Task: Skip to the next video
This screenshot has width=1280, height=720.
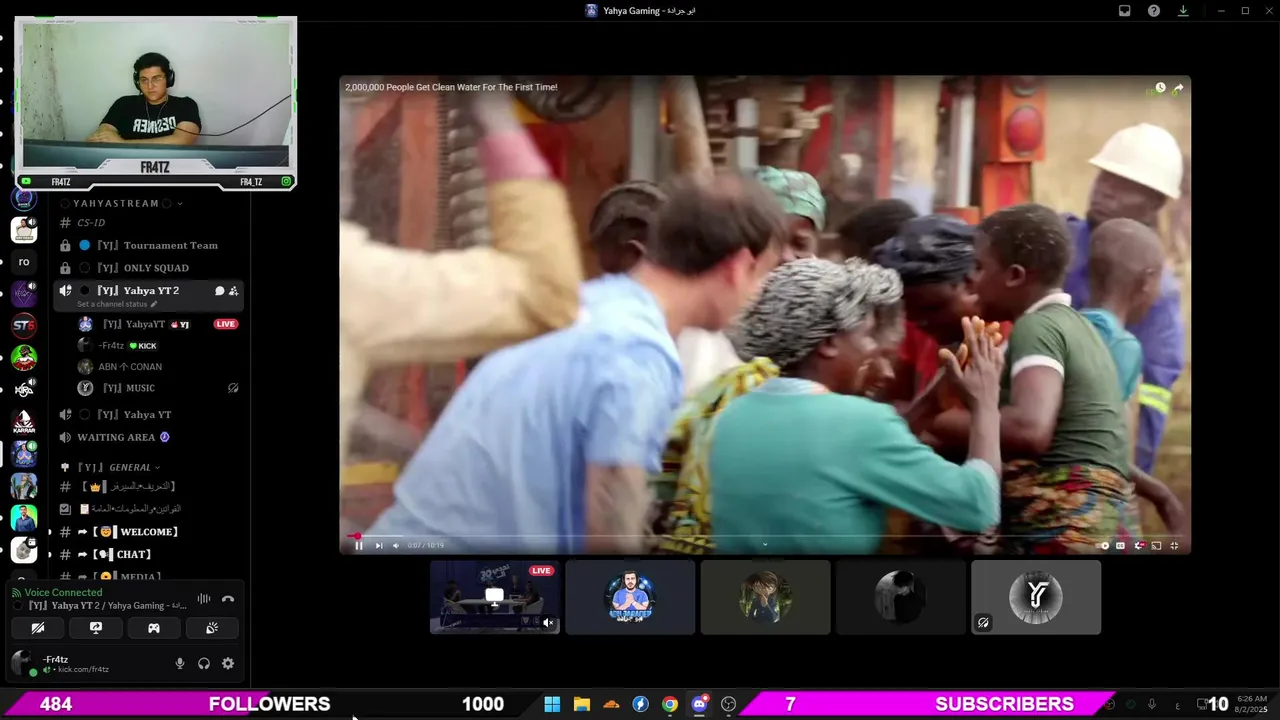Action: 379,545
